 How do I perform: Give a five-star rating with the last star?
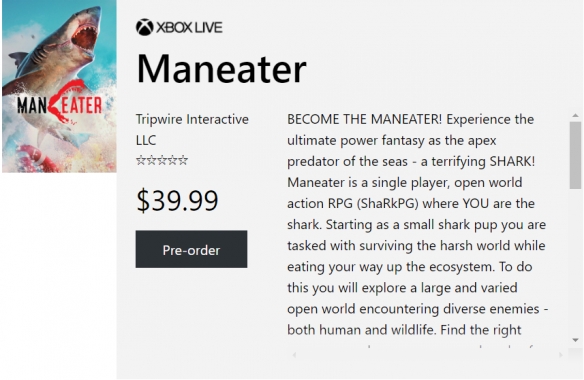pos(183,161)
